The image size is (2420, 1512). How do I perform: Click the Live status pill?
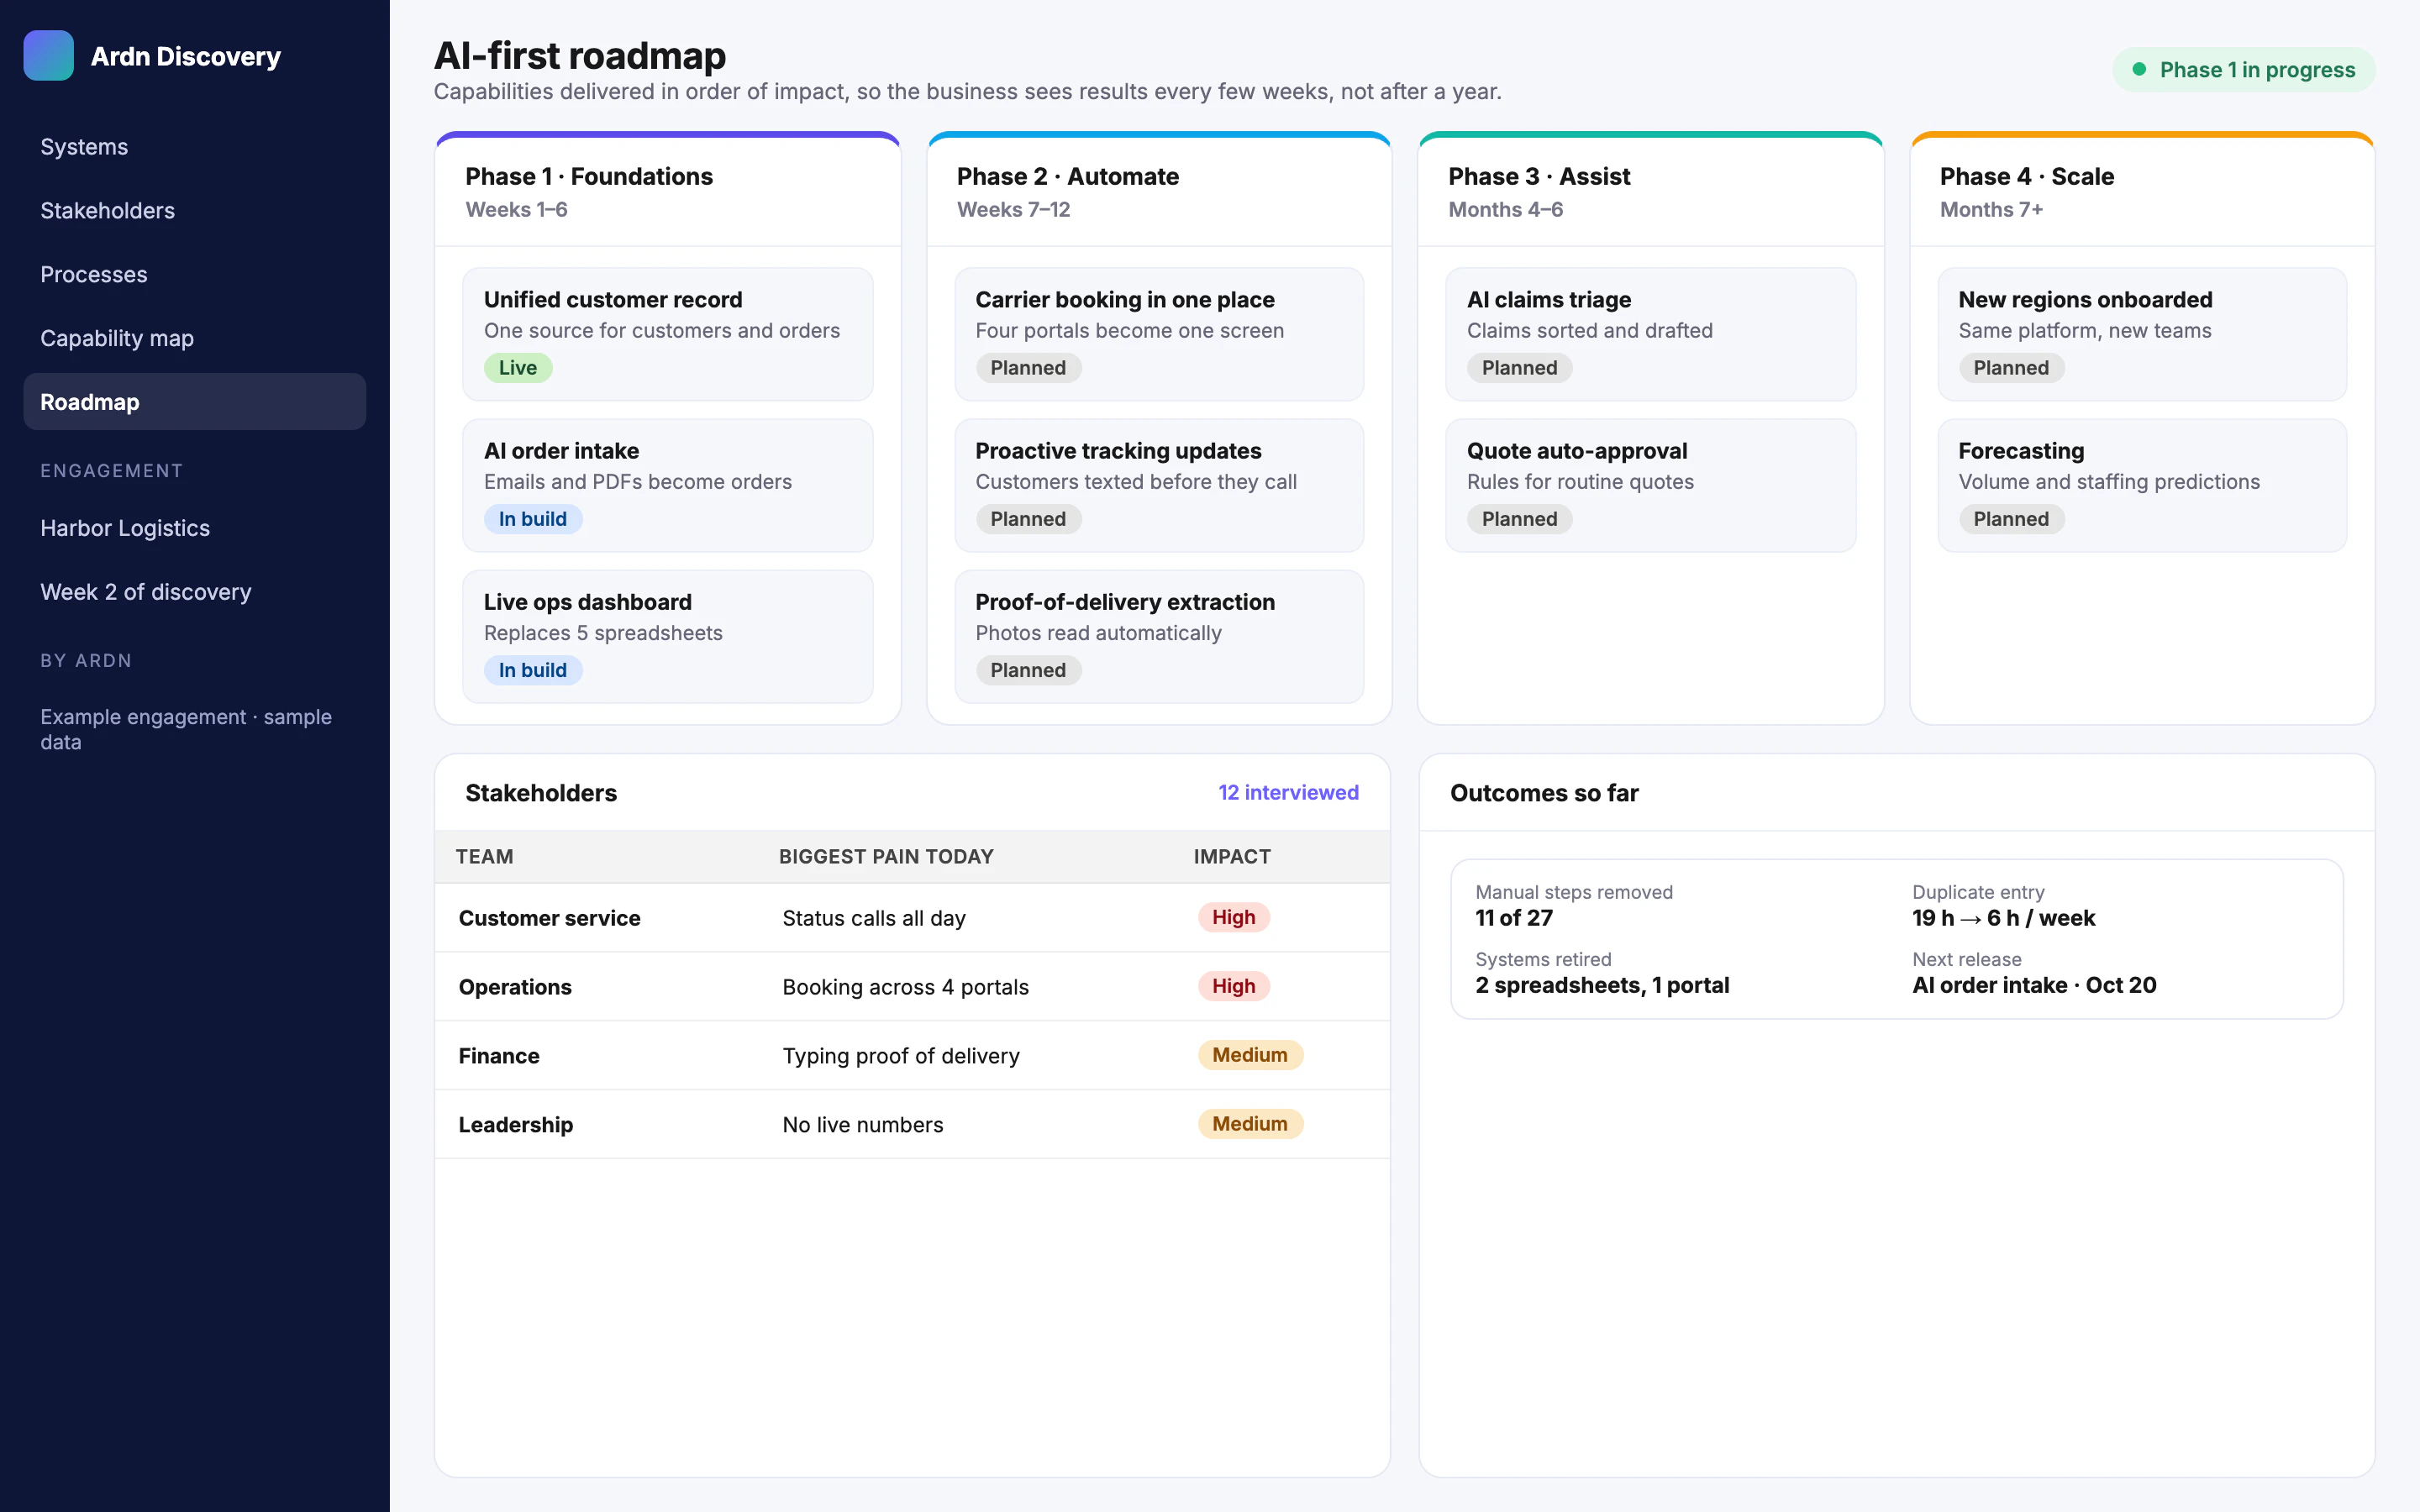(518, 368)
